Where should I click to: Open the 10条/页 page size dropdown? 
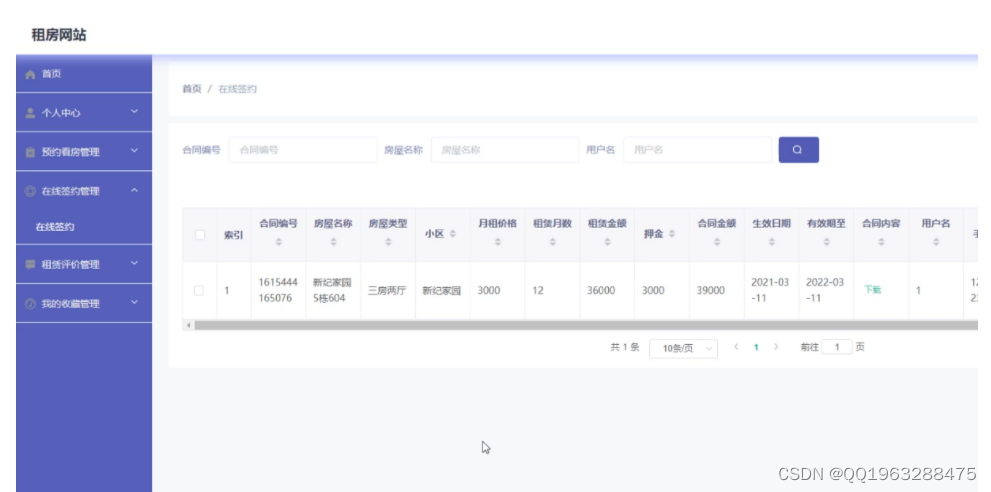click(x=683, y=348)
